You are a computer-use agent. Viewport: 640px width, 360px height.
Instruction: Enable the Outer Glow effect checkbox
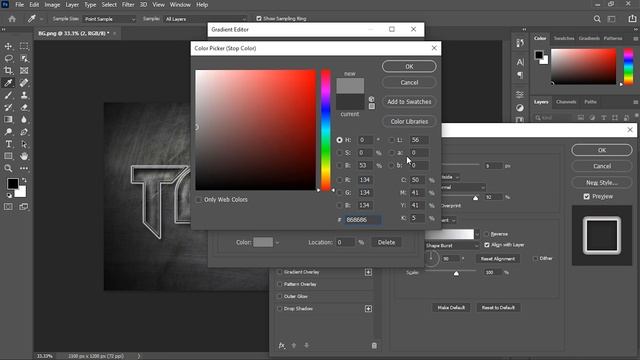coord(280,296)
